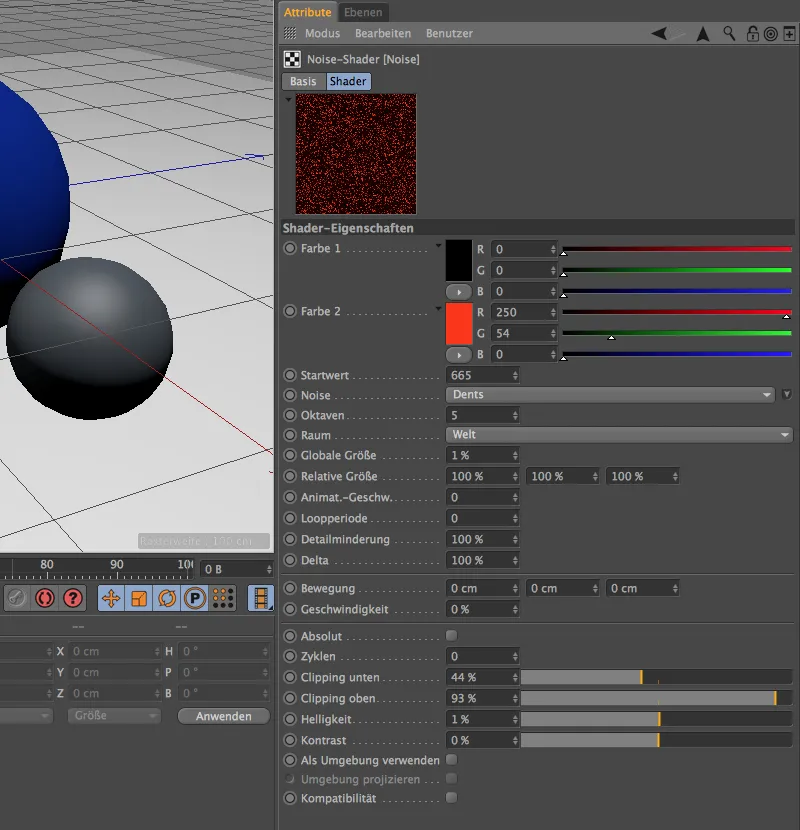This screenshot has width=800, height=830.
Task: Click the grip dots icon beside Modus
Action: [x=290, y=33]
